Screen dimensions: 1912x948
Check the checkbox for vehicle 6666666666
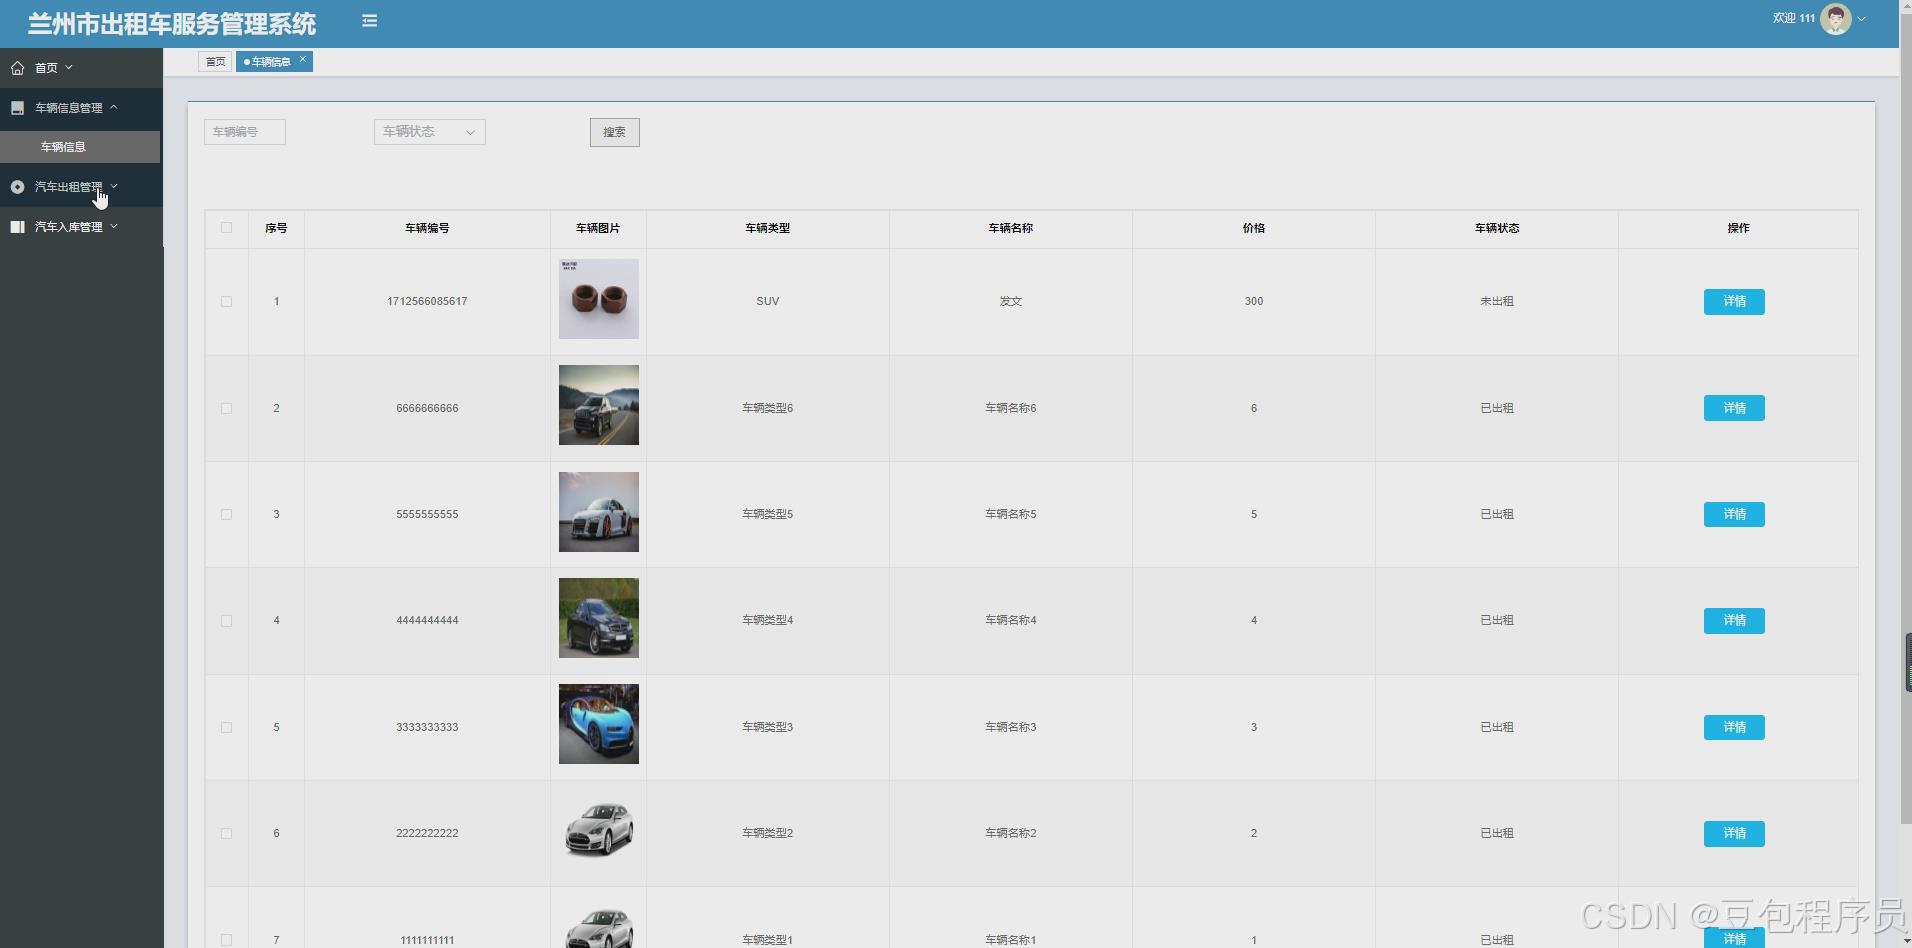click(227, 408)
